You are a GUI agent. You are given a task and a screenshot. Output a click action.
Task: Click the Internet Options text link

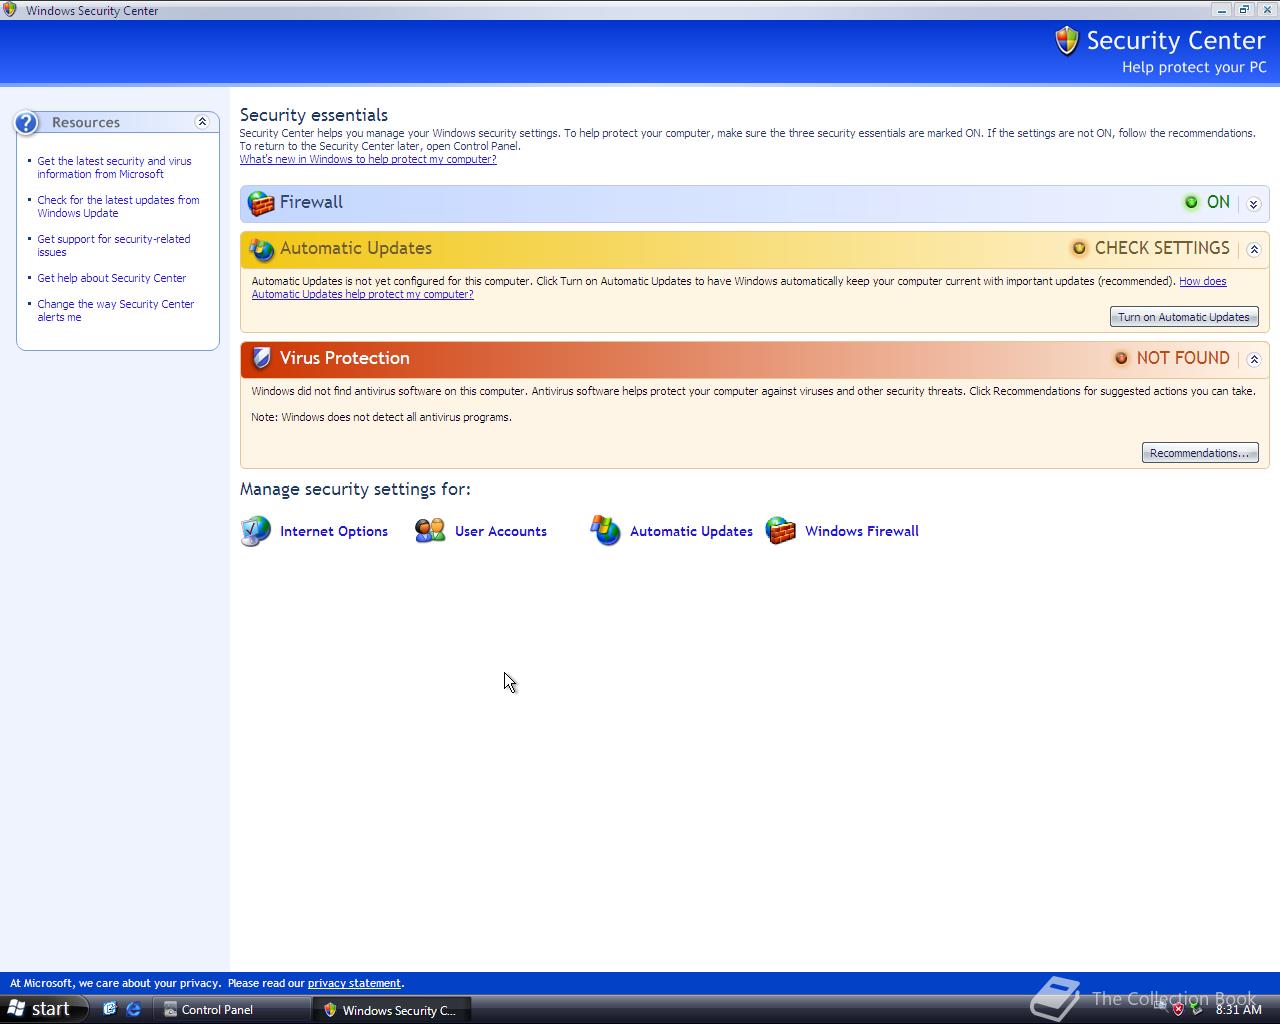point(334,531)
